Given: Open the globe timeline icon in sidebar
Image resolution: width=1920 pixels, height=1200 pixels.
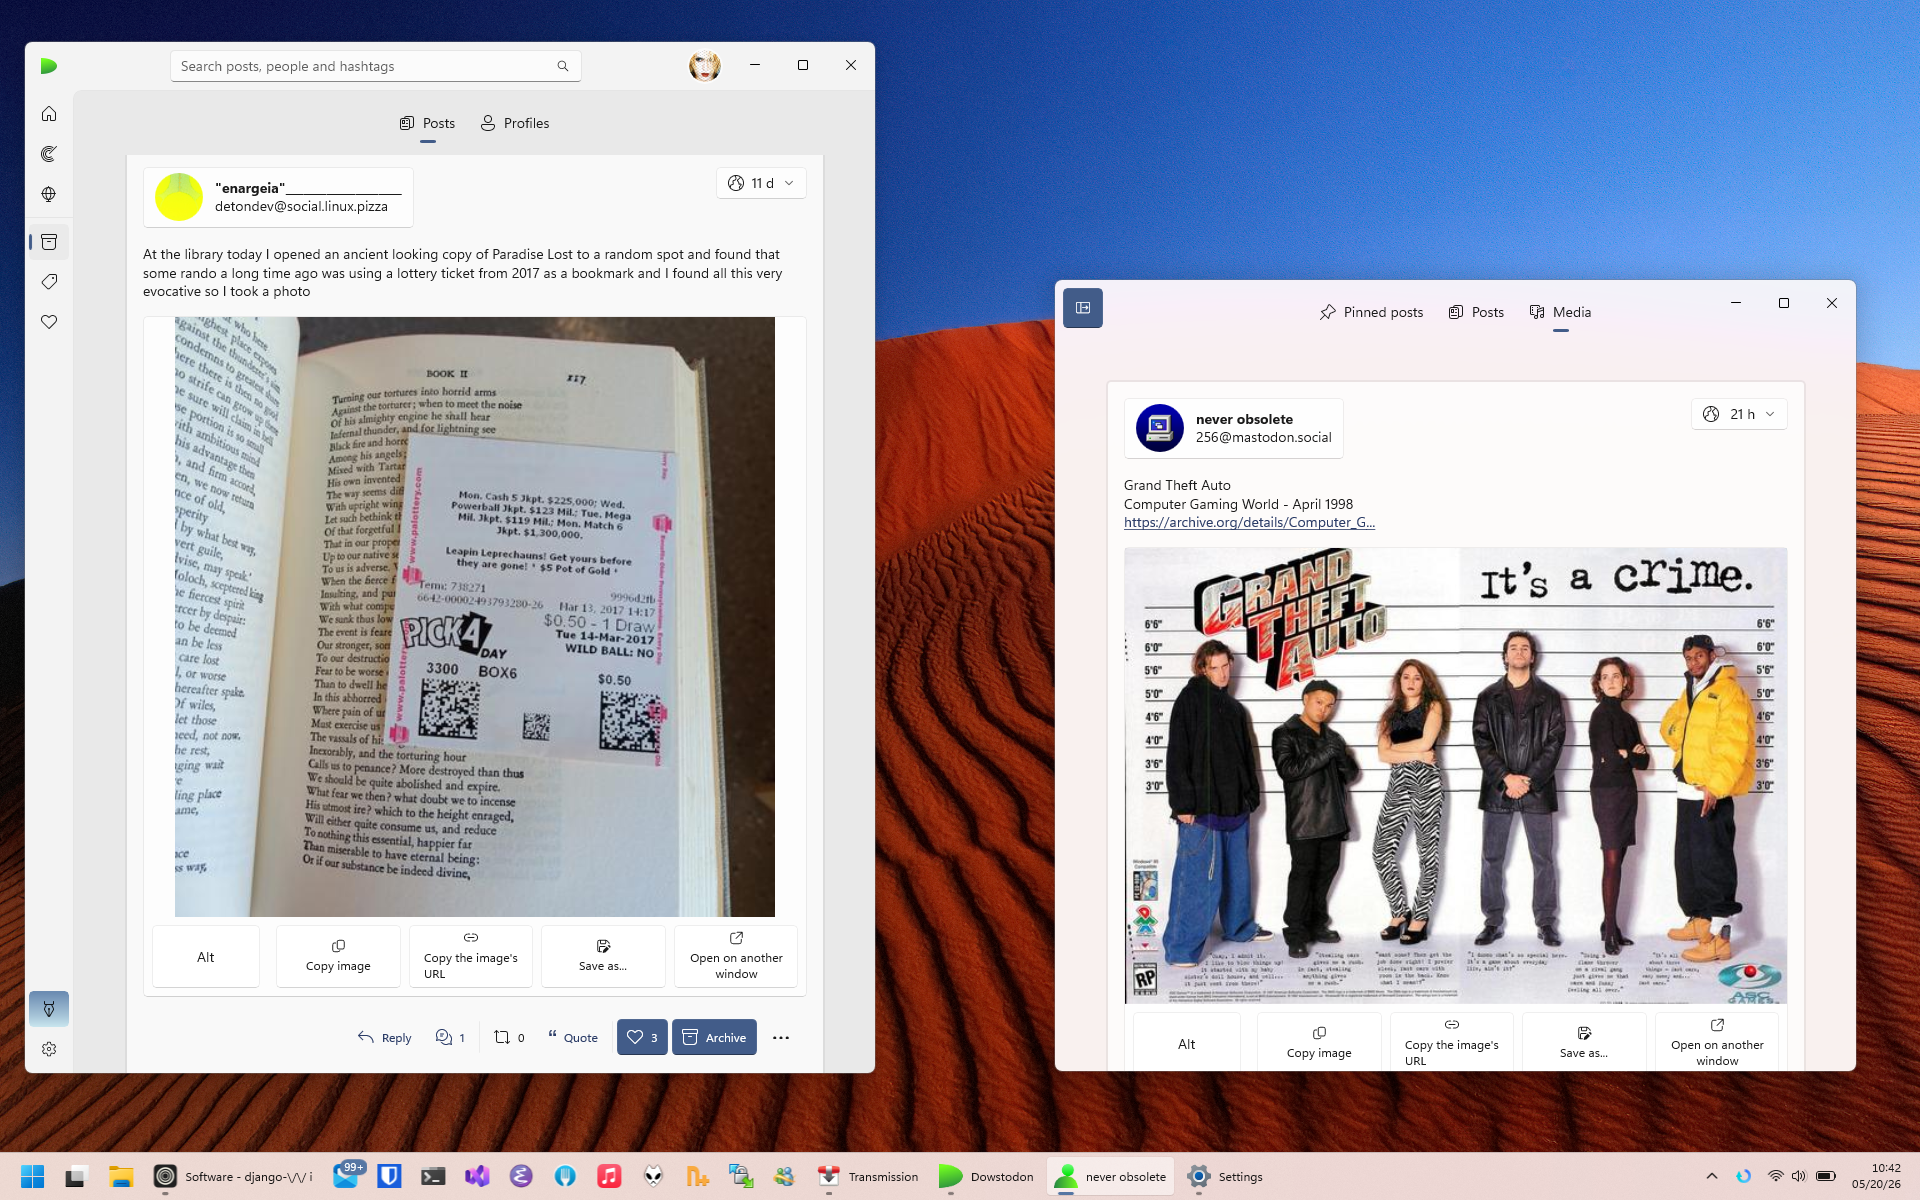Looking at the screenshot, I should point(49,194).
